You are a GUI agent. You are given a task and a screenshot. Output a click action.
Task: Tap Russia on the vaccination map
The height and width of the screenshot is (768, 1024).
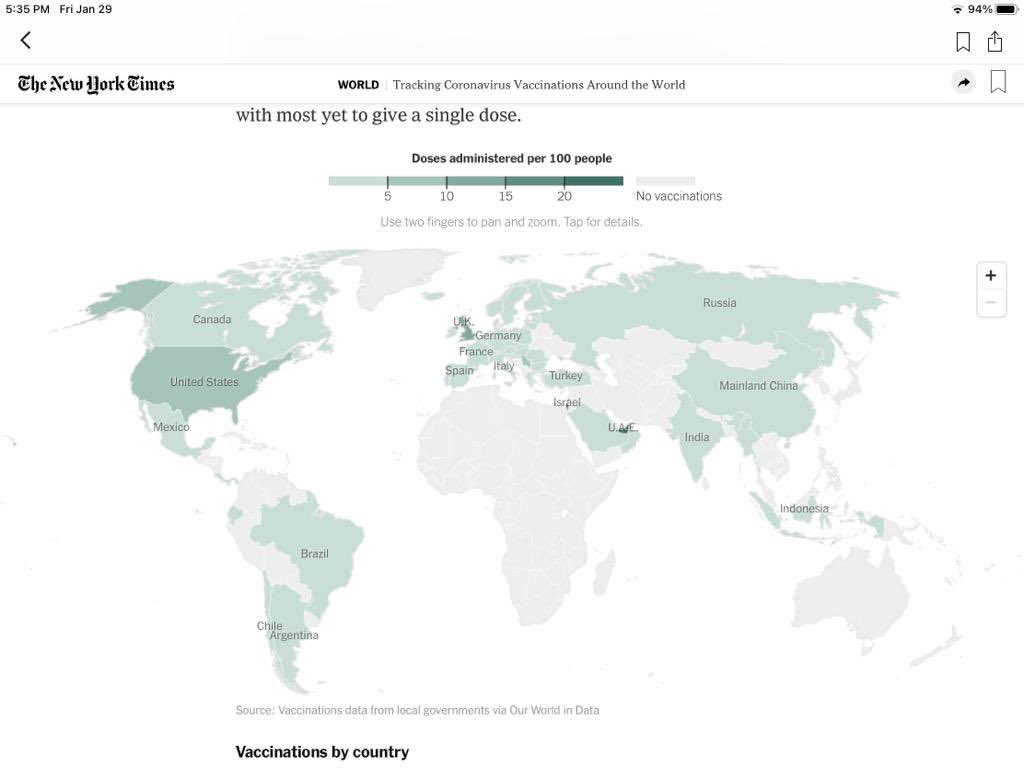719,303
